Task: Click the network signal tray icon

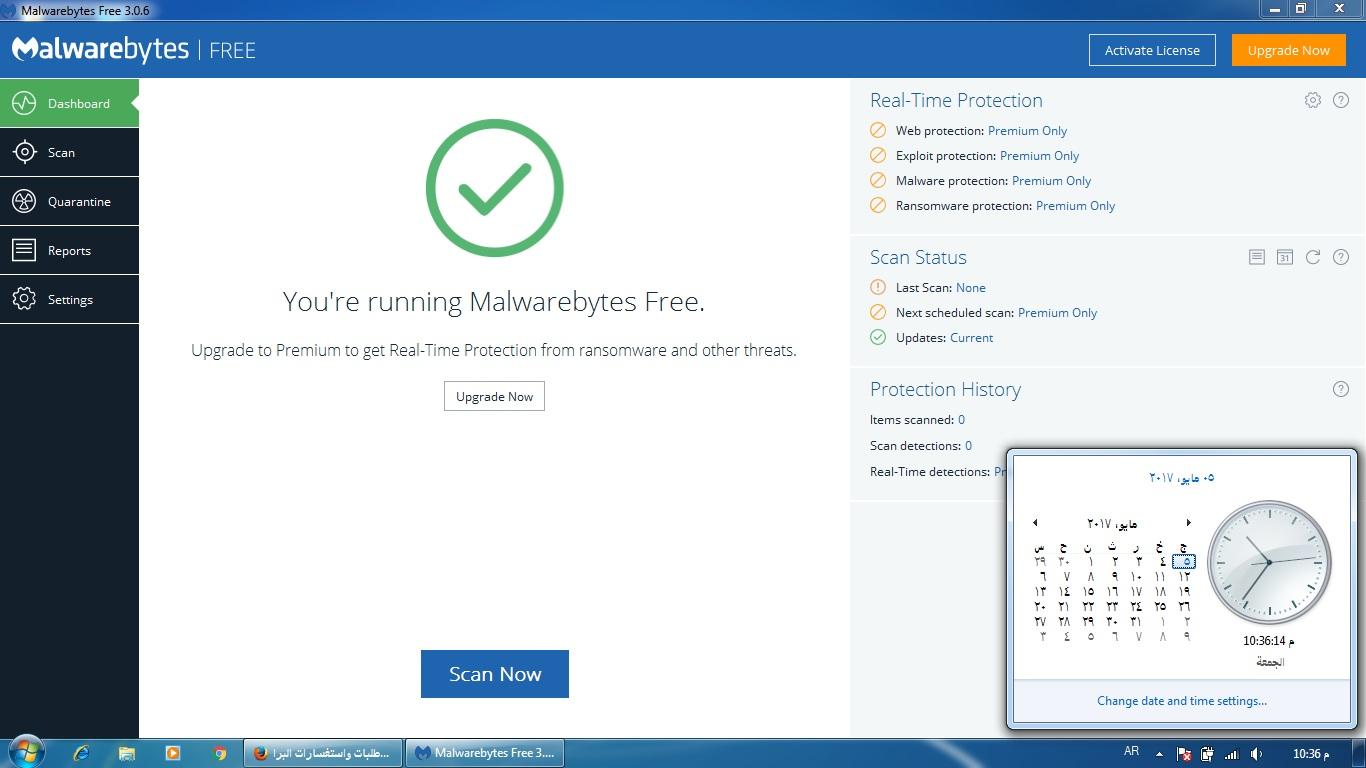Action: point(1232,754)
